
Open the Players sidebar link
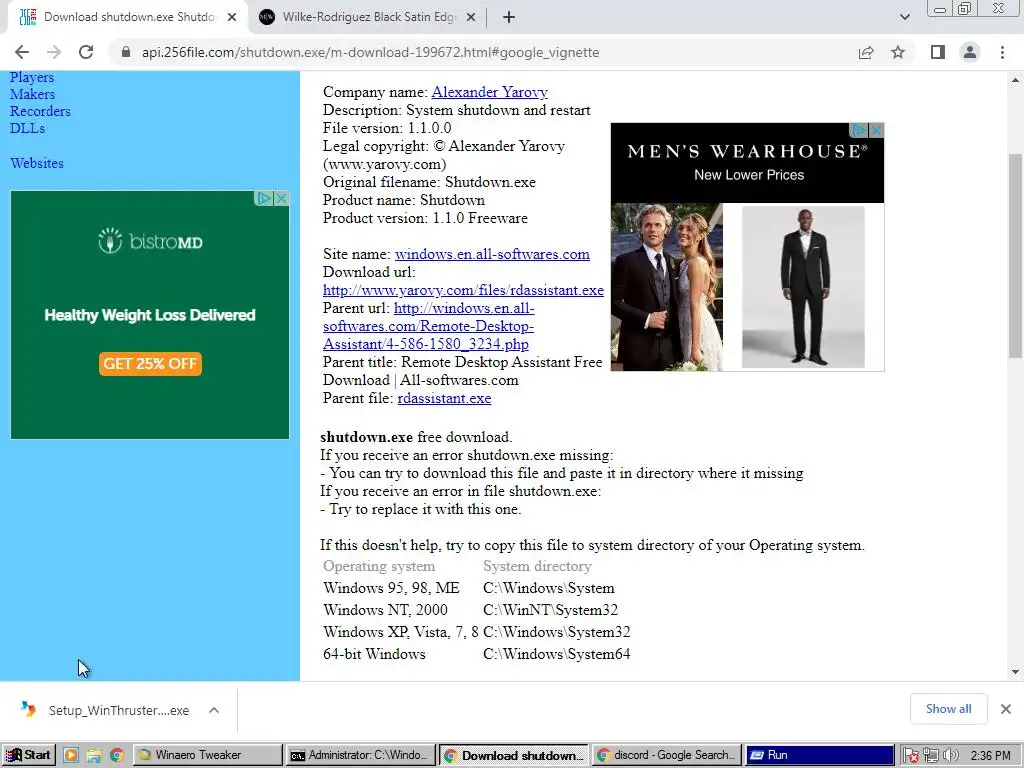tap(32, 77)
